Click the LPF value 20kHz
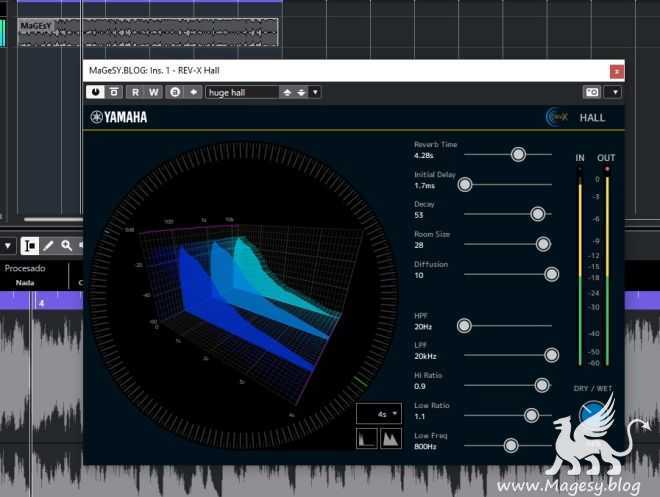 click(x=425, y=356)
